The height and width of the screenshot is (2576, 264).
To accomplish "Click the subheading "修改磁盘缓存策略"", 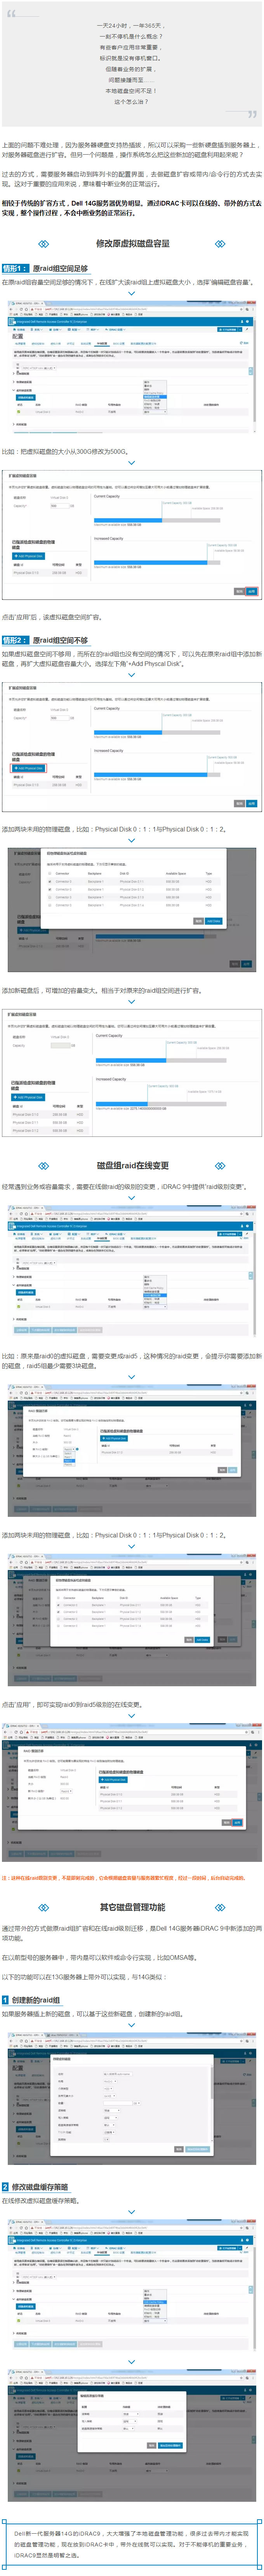I will (x=40, y=2187).
